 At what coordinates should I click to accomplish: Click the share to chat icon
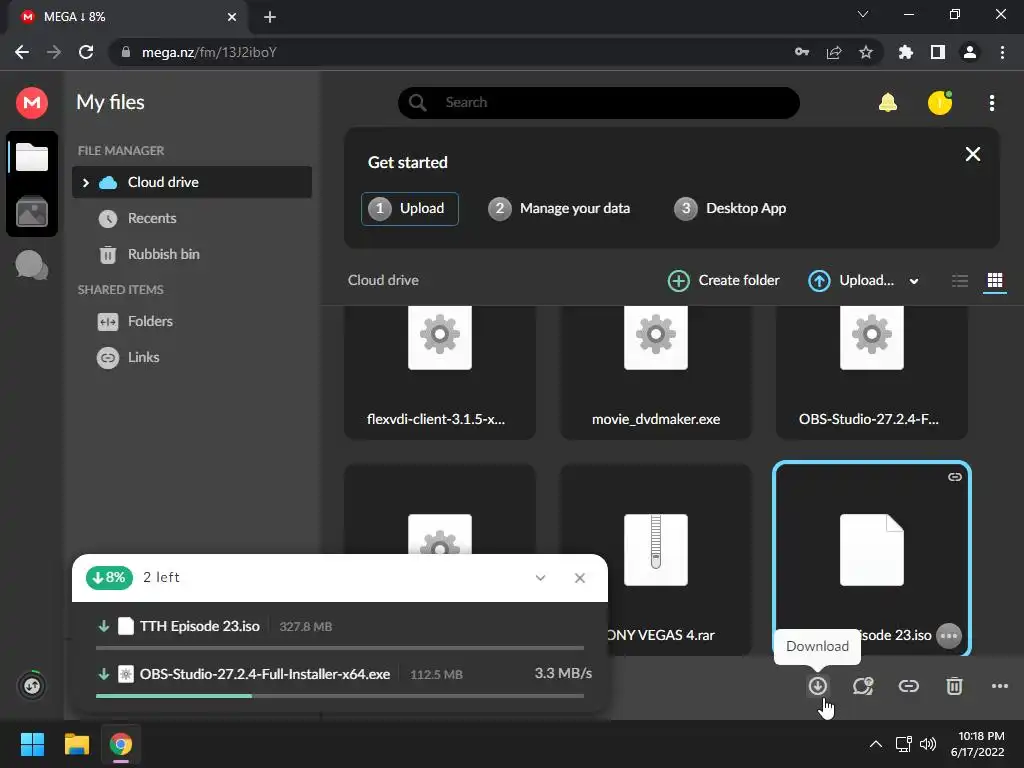point(863,686)
